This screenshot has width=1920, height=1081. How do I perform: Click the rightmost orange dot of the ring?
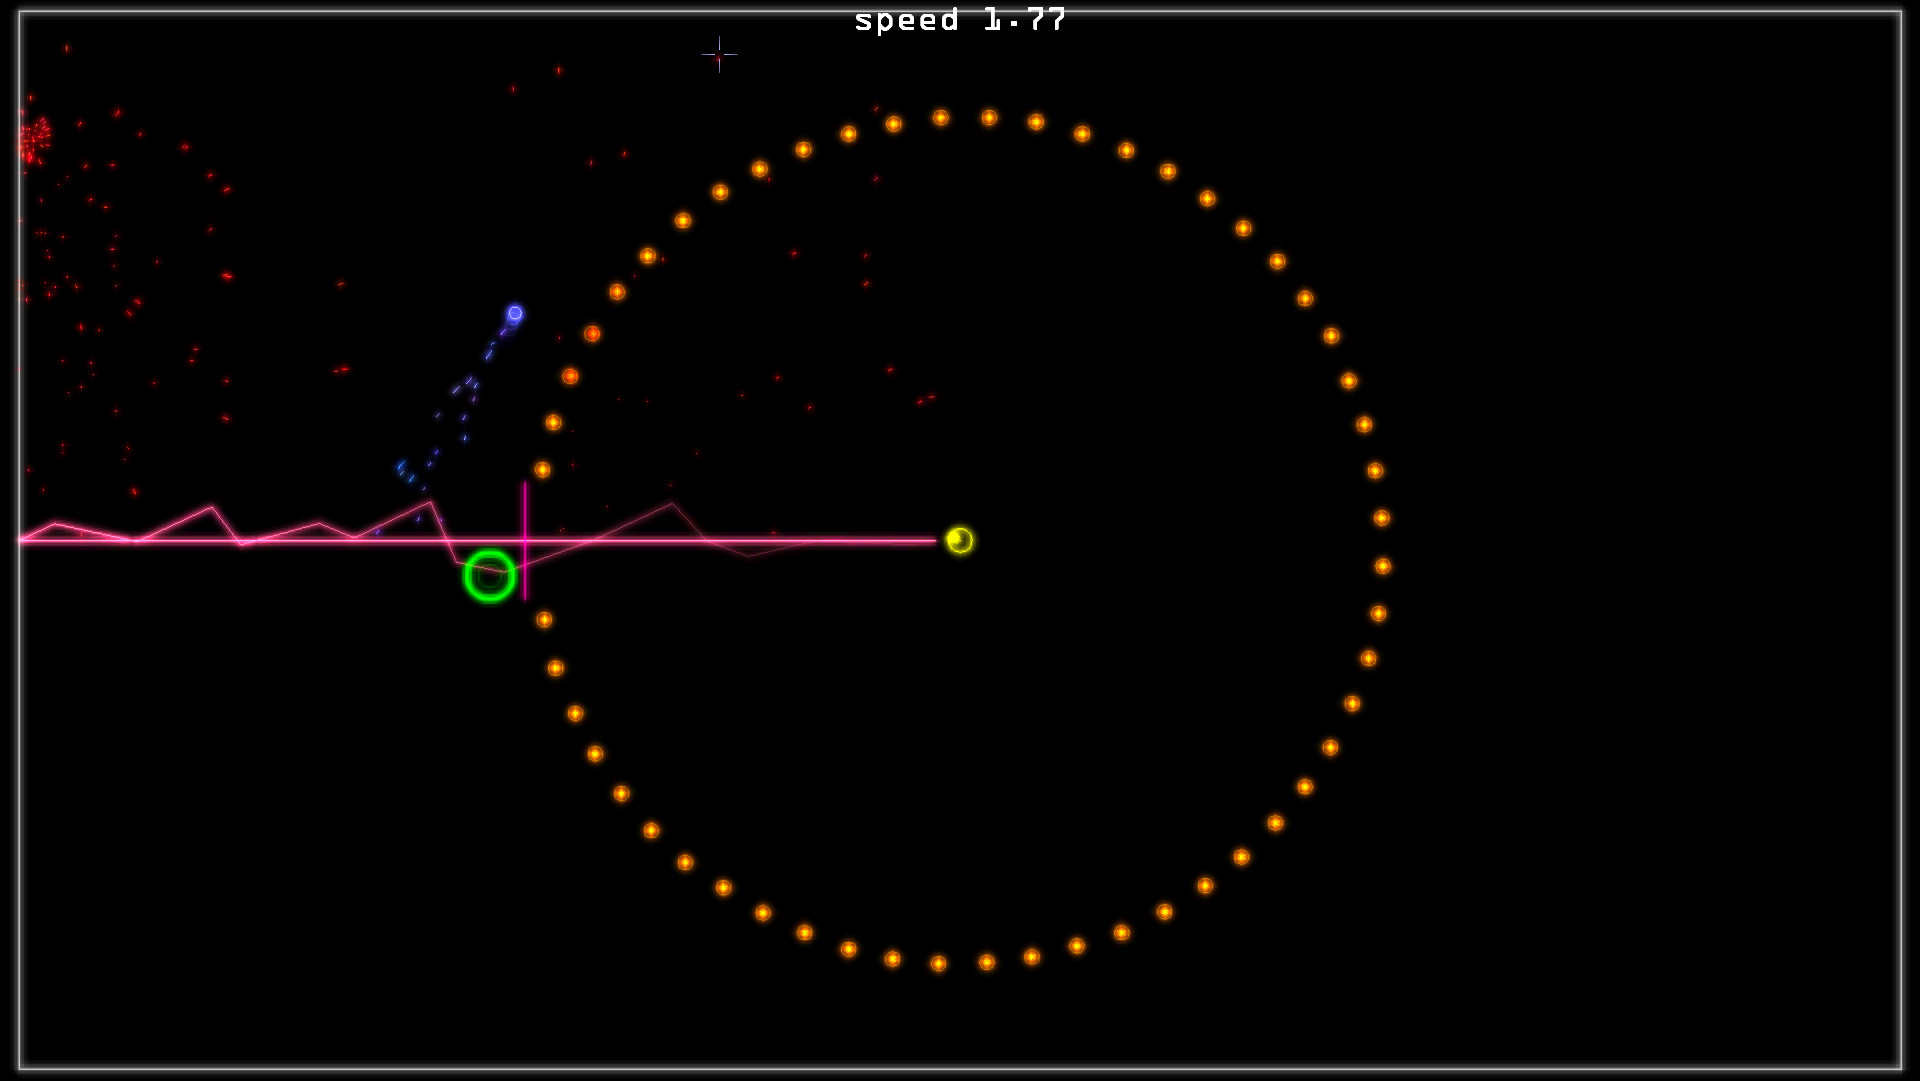1382,520
